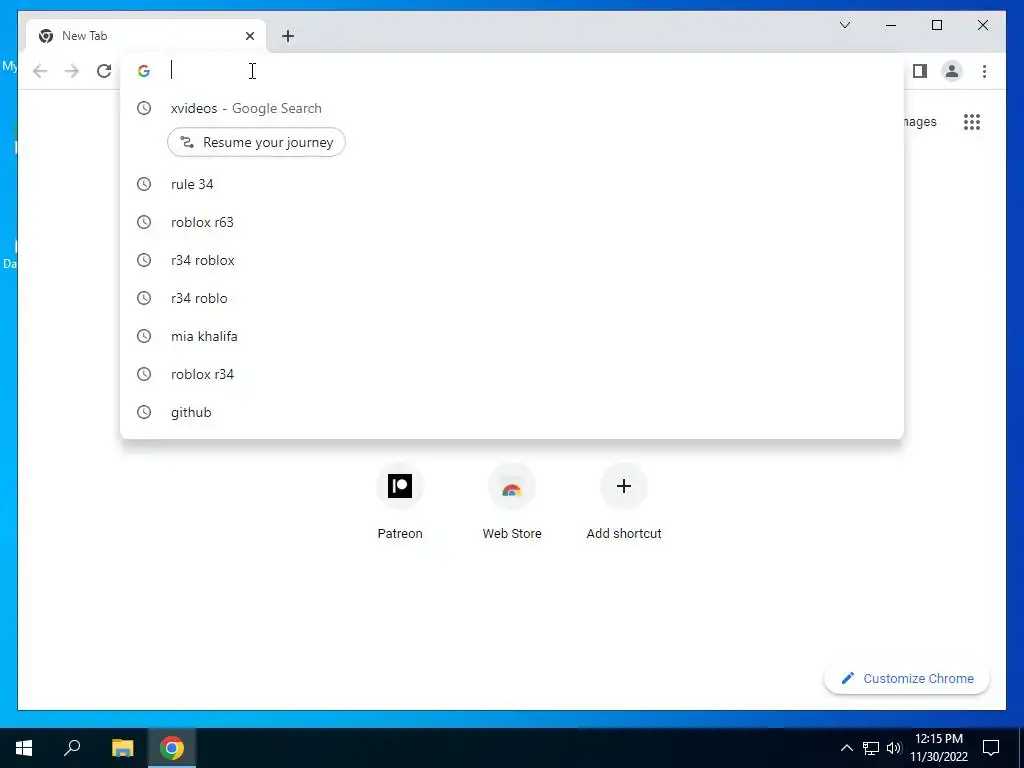Open the network status tray icon
Screen dimensions: 1024x768
coord(871,748)
